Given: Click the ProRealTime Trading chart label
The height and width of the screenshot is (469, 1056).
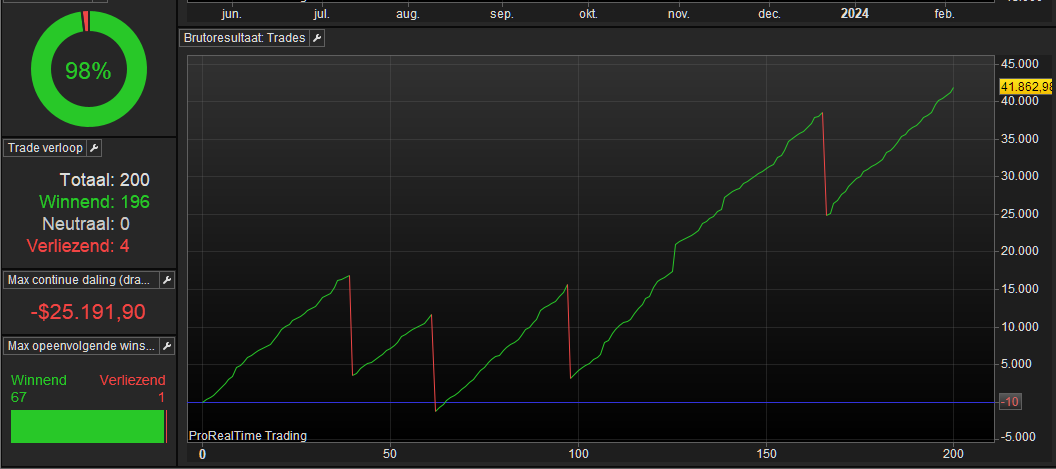Looking at the screenshot, I should pyautogui.click(x=247, y=436).
